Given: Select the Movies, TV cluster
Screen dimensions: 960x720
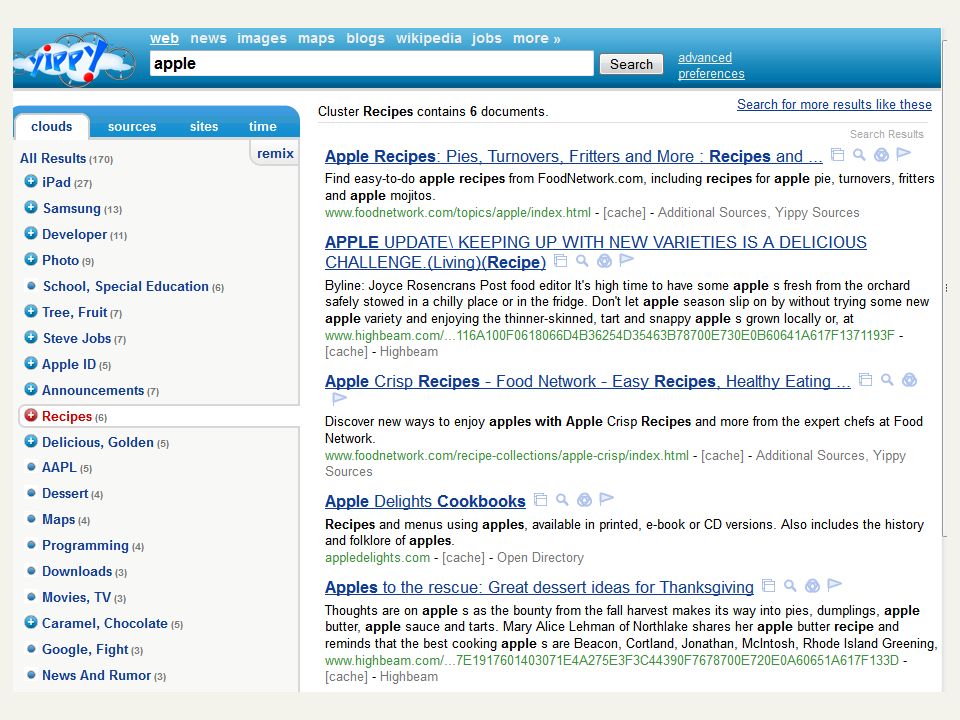Looking at the screenshot, I should tap(77, 597).
